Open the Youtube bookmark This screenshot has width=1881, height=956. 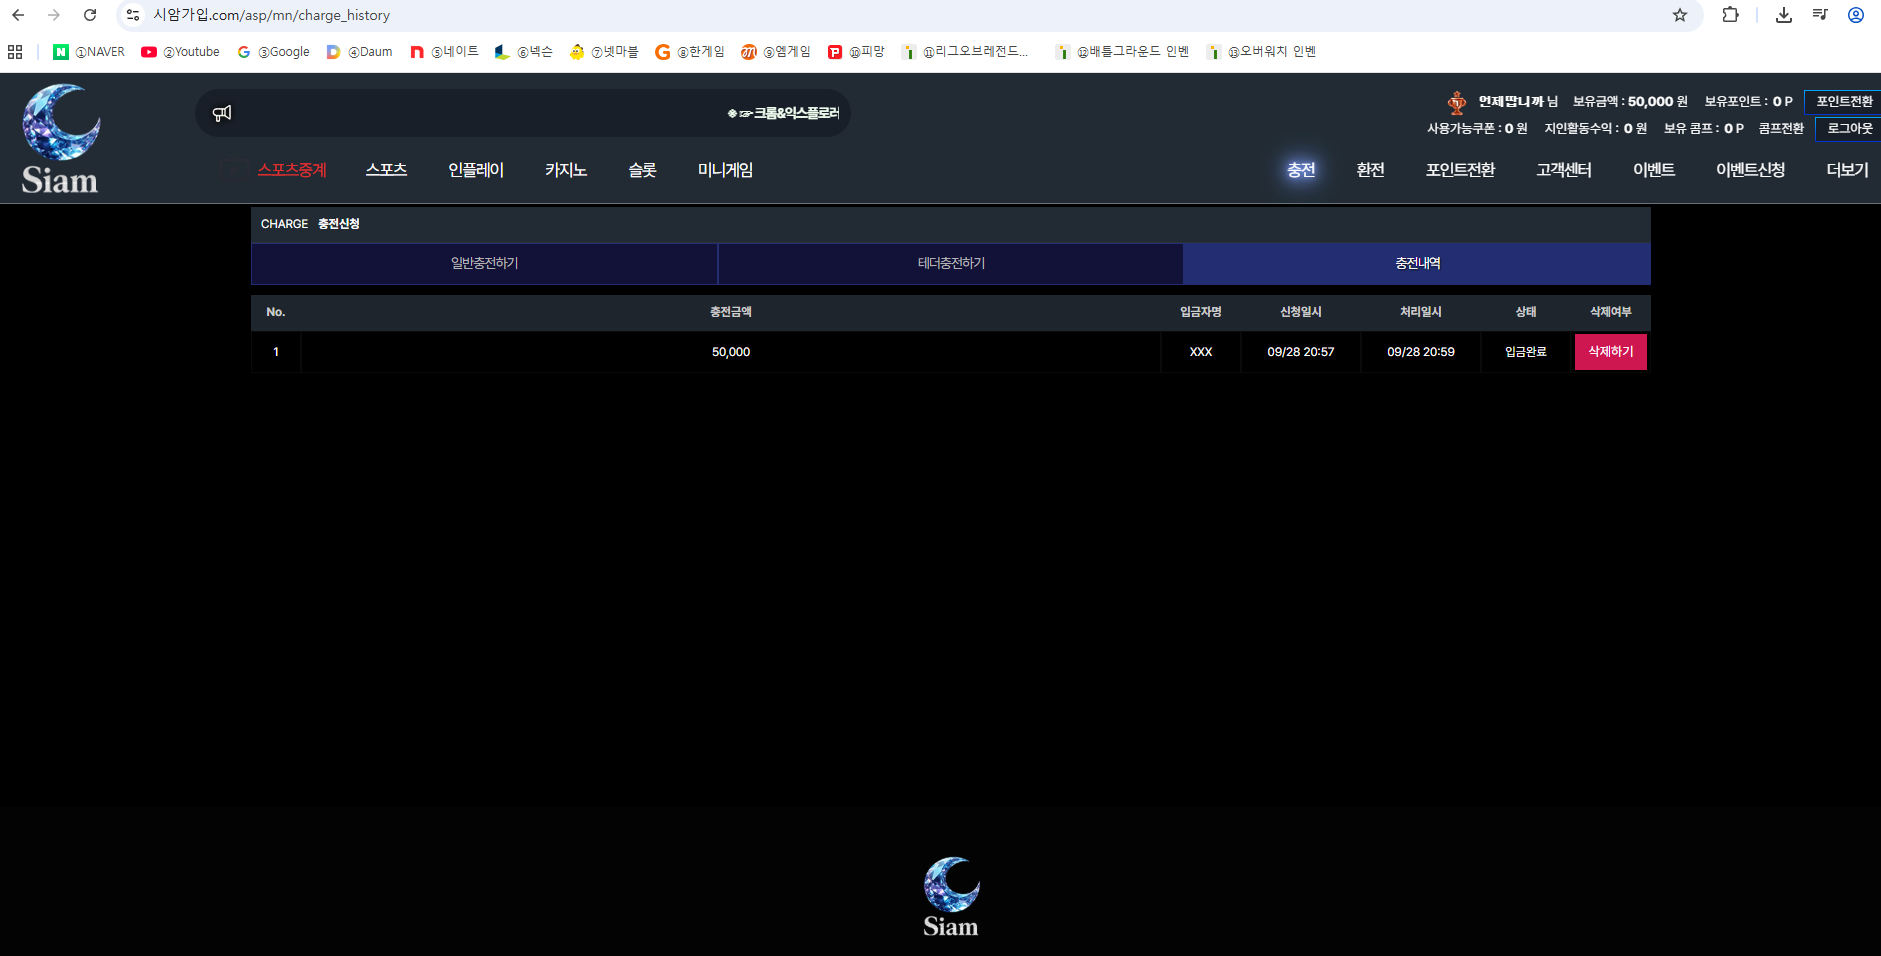pos(180,52)
